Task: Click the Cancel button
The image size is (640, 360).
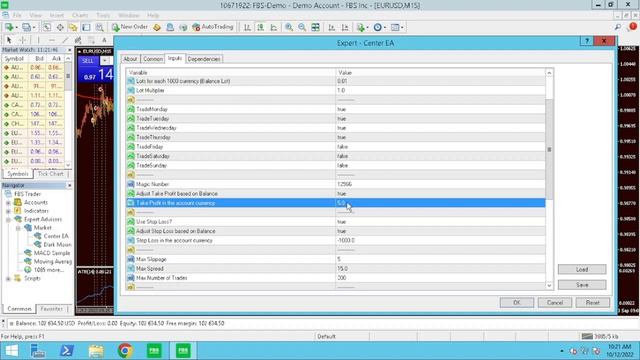Action: (554, 302)
